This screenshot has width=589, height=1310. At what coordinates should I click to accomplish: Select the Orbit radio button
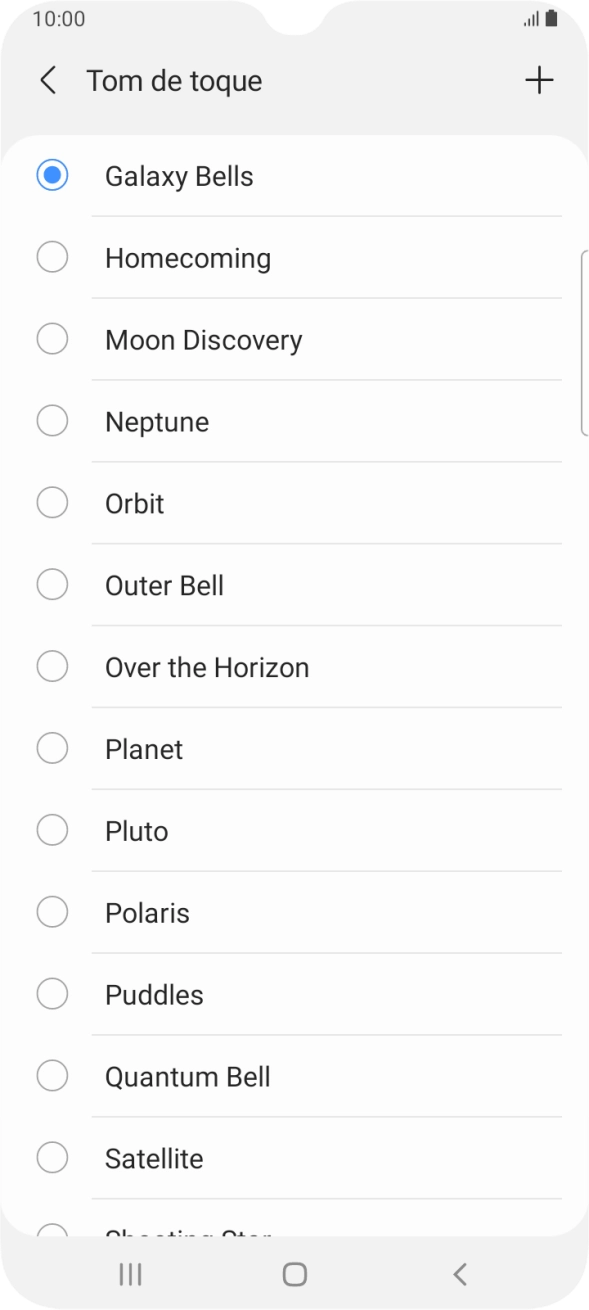click(x=53, y=503)
